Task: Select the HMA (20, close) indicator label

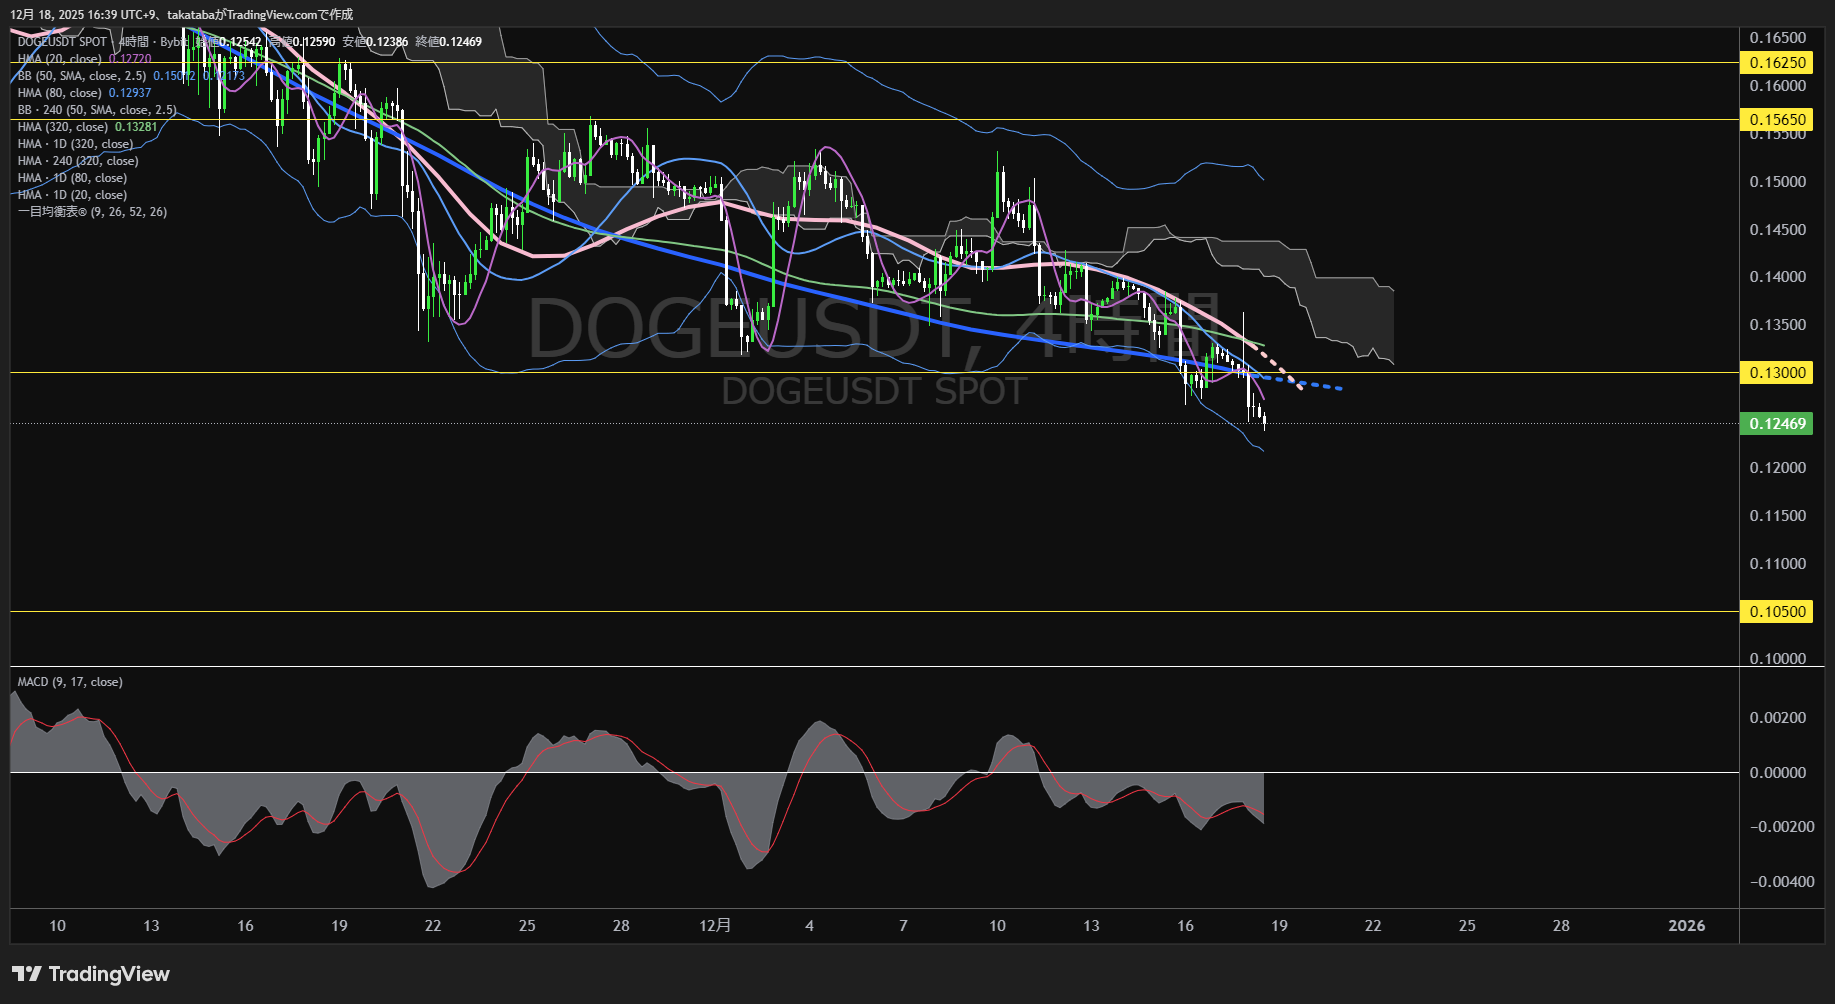Action: pos(60,59)
